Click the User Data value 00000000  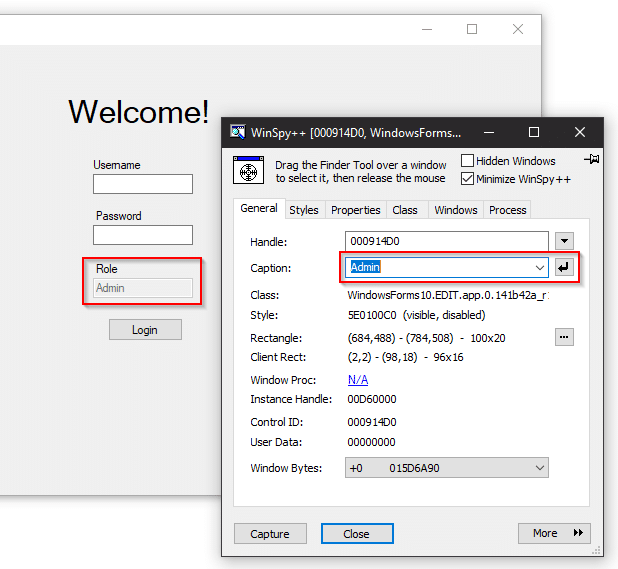point(371,442)
